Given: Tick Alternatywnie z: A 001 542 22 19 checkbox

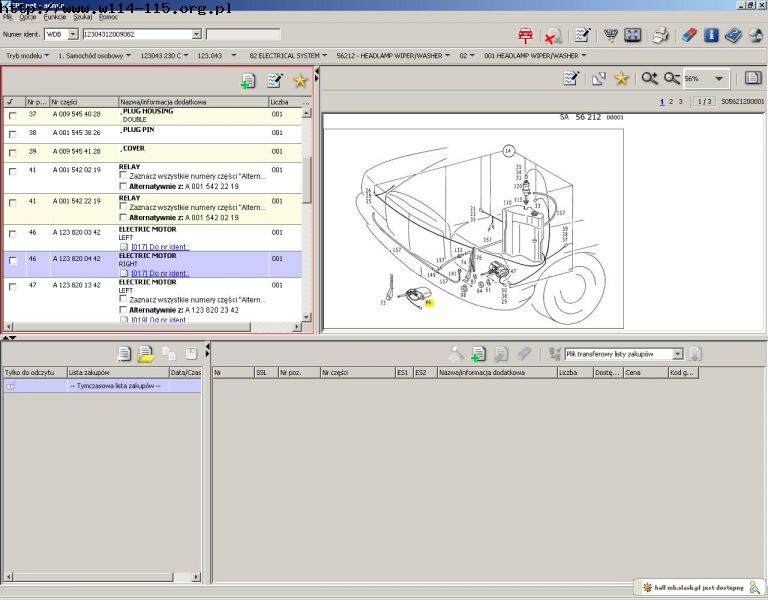Looking at the screenshot, I should pyautogui.click(x=123, y=186).
